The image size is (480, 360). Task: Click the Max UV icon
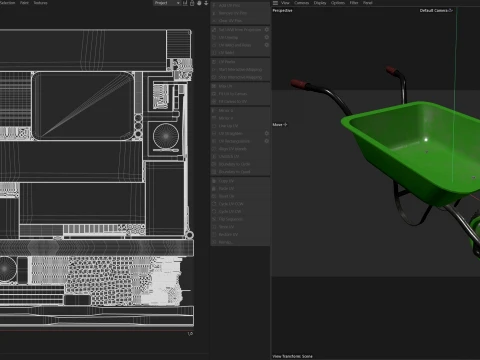tap(214, 86)
